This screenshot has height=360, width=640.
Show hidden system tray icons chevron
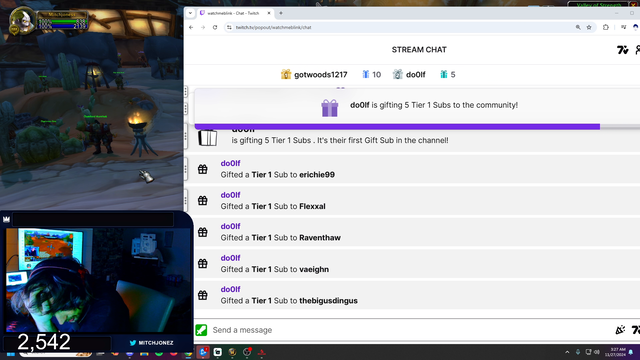(x=567, y=352)
